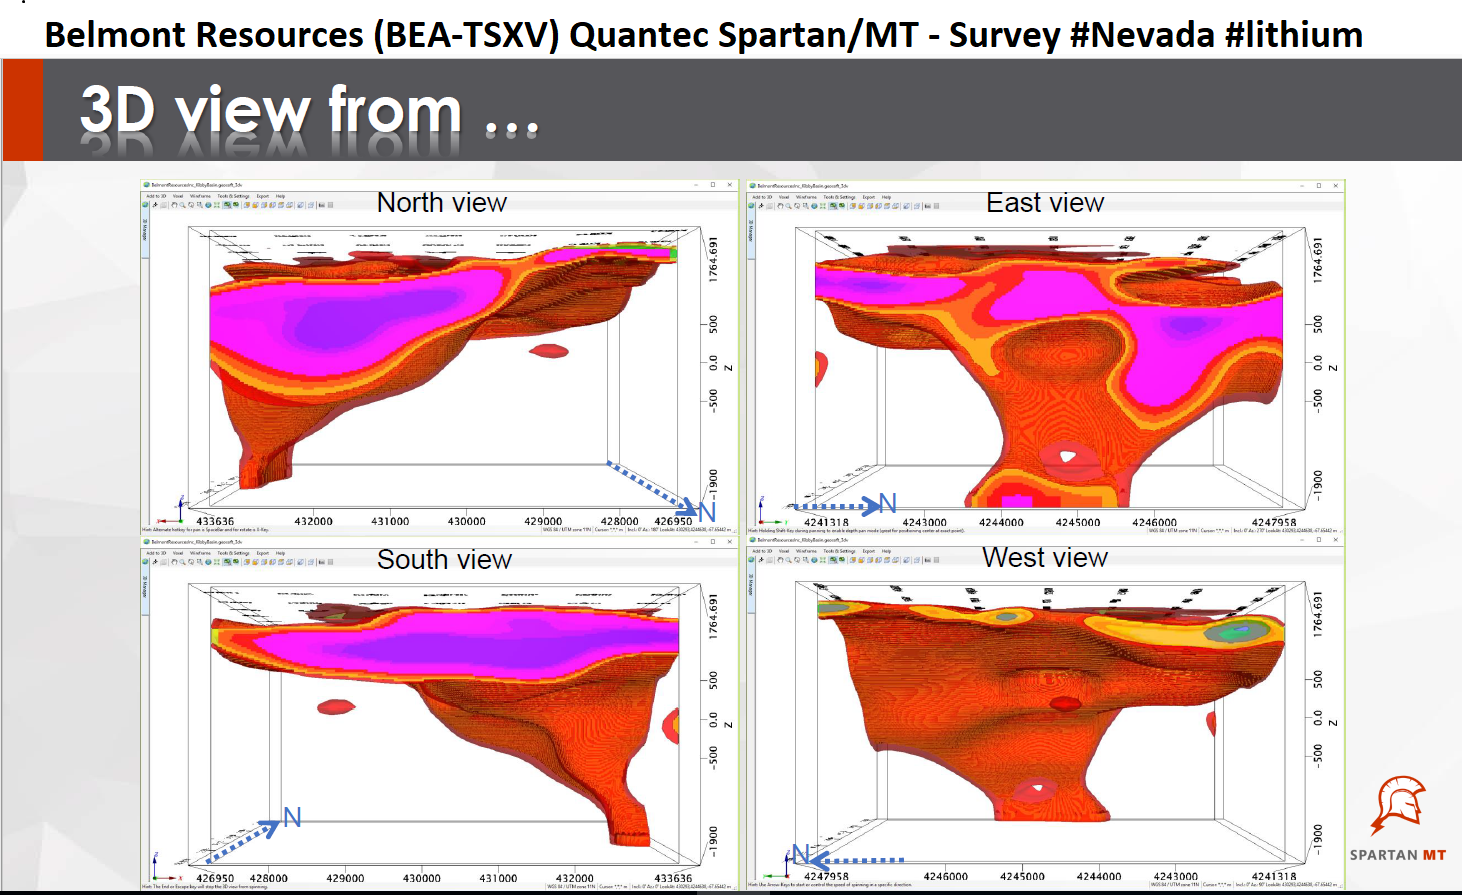The width and height of the screenshot is (1463, 895).
Task: Click the green full-extent arrows icon in North view toolbar
Action: pyautogui.click(x=216, y=205)
